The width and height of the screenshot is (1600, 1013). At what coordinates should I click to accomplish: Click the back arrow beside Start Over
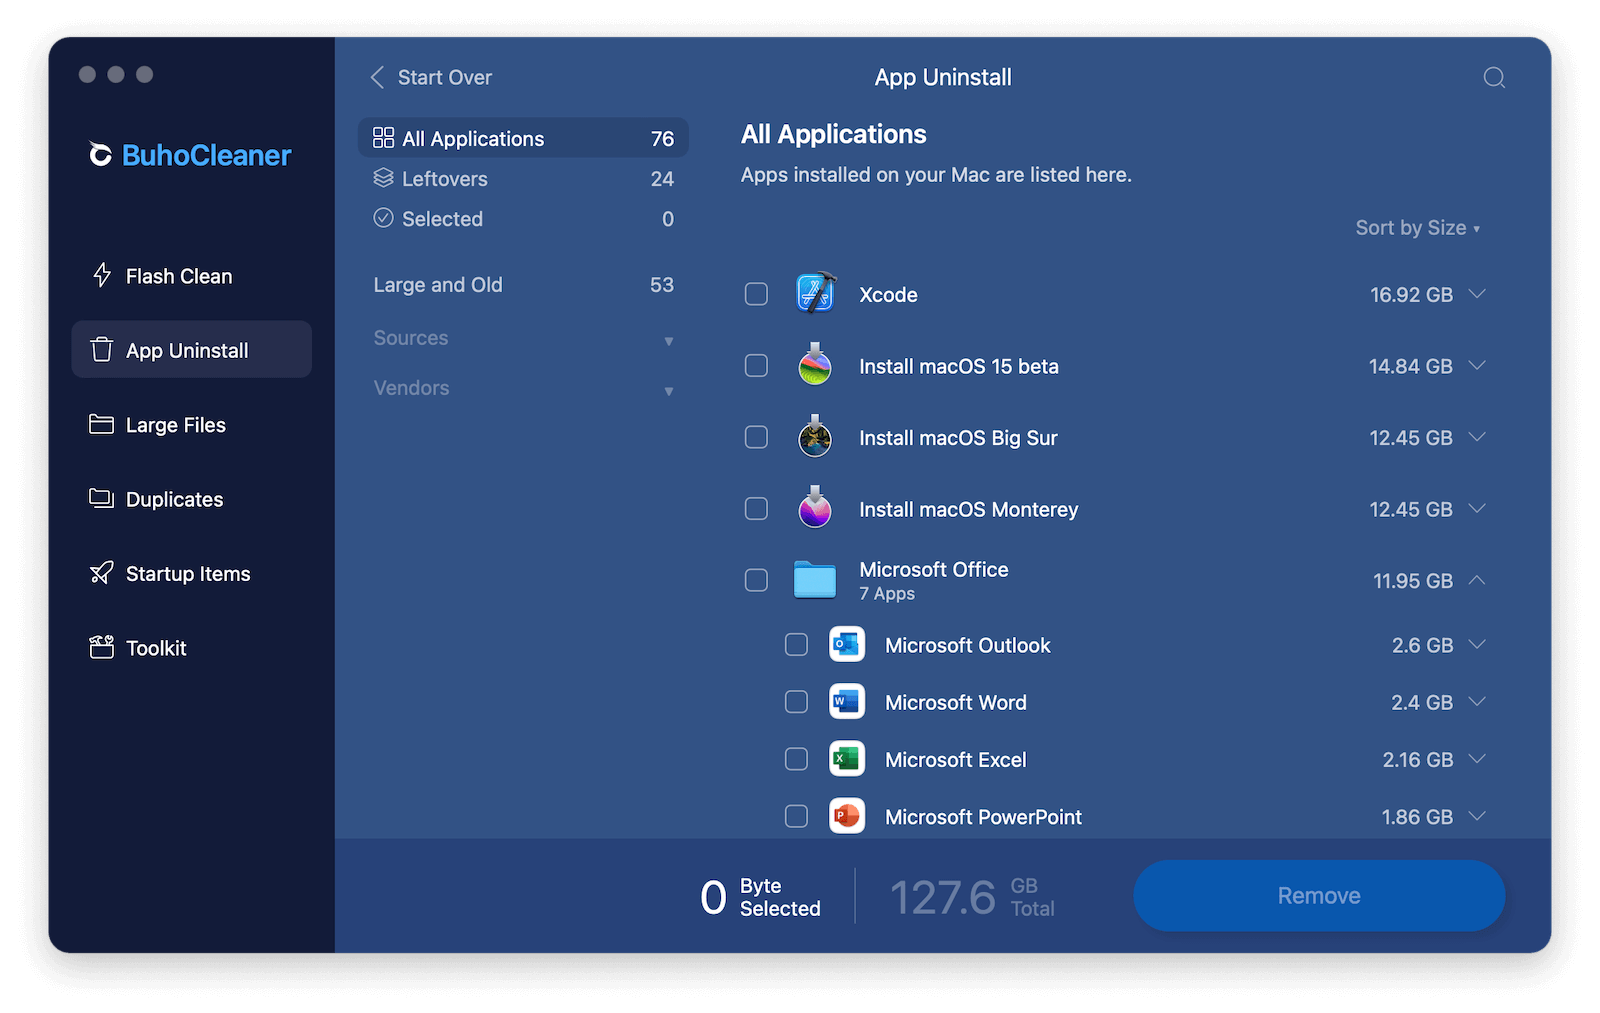[377, 78]
